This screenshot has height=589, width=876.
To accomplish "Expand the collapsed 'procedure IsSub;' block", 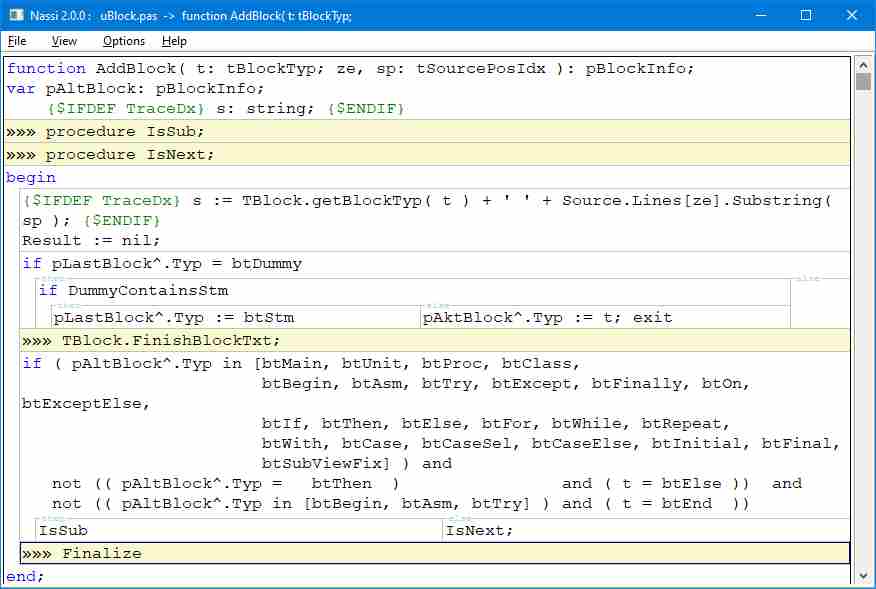I will click(427, 131).
